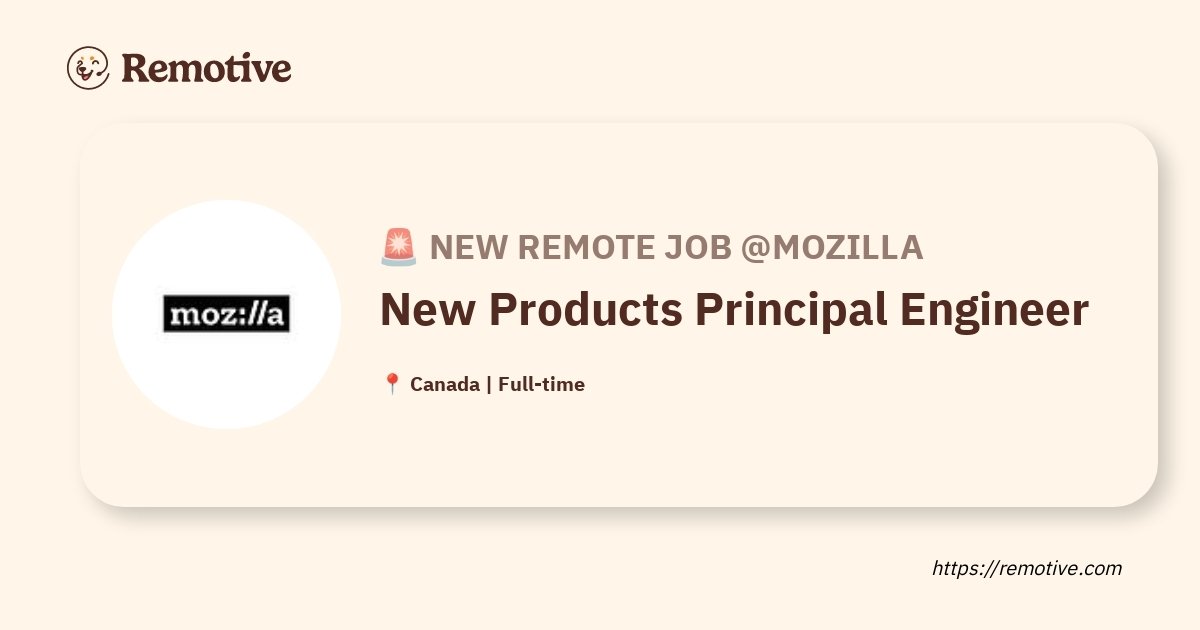Open the https://remotive.com link
Viewport: 1200px width, 630px height.
(x=1027, y=568)
